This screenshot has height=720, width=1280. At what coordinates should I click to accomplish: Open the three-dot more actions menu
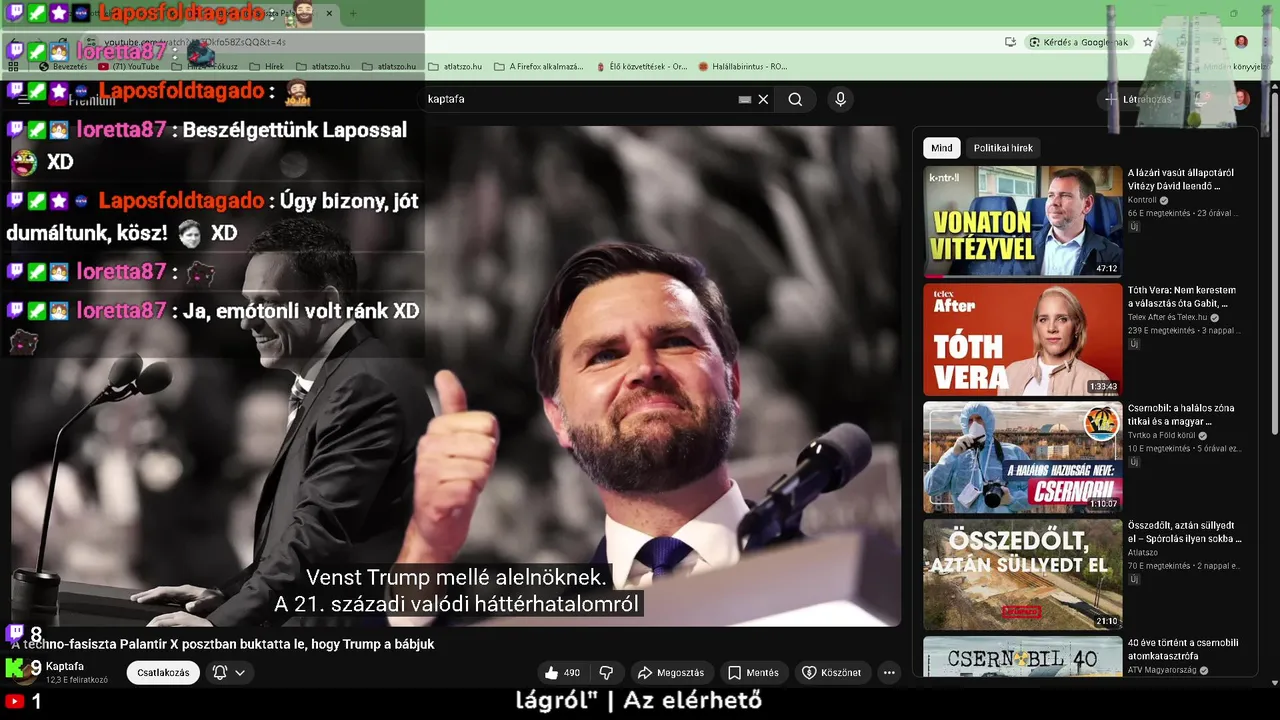click(889, 673)
